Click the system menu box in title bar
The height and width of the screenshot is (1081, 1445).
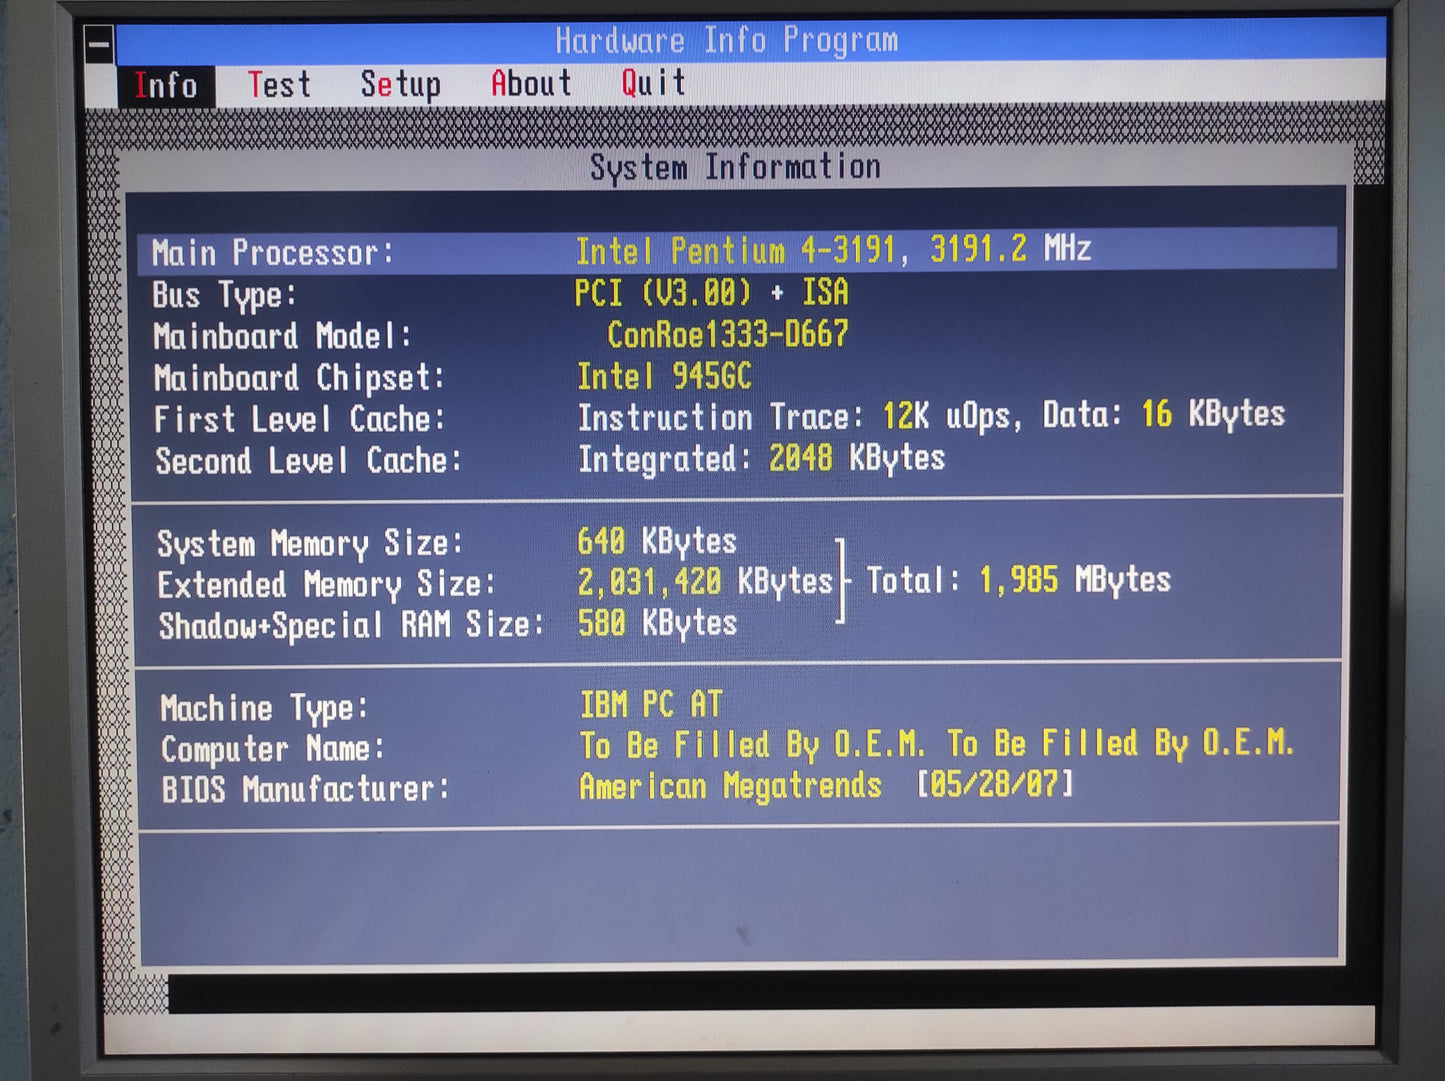[x=100, y=45]
